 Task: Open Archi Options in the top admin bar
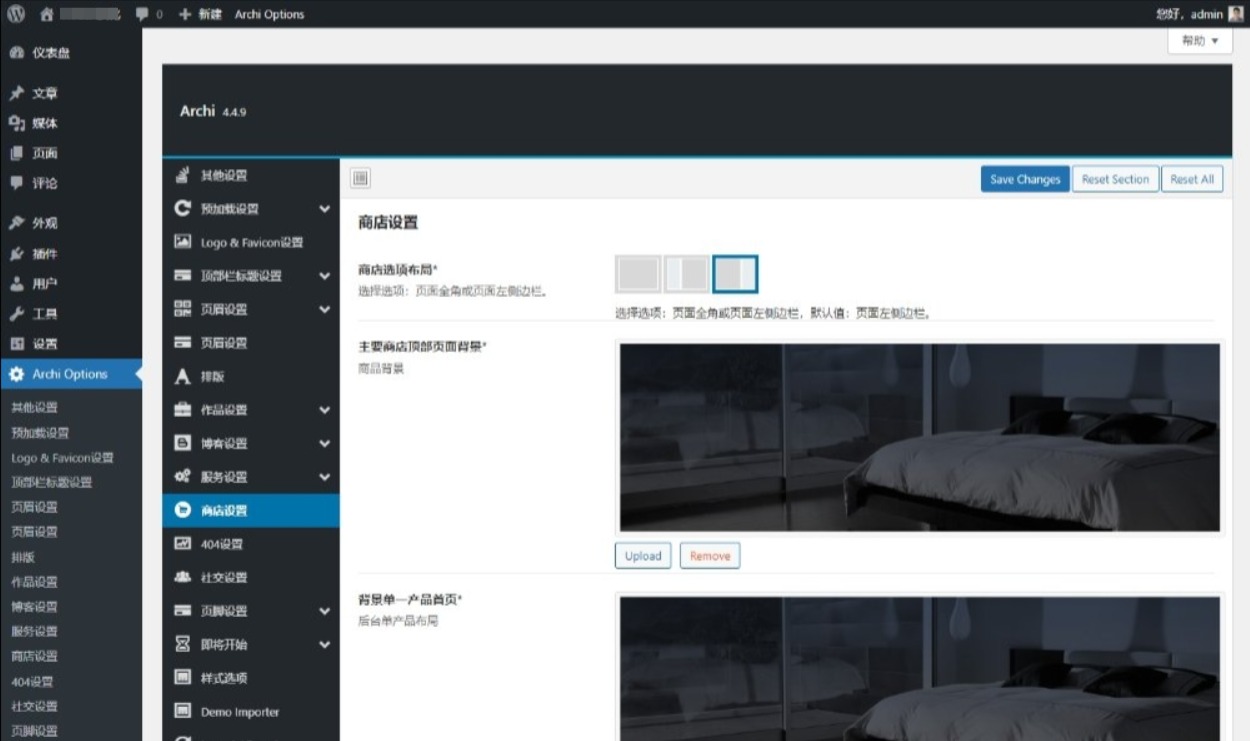point(269,14)
